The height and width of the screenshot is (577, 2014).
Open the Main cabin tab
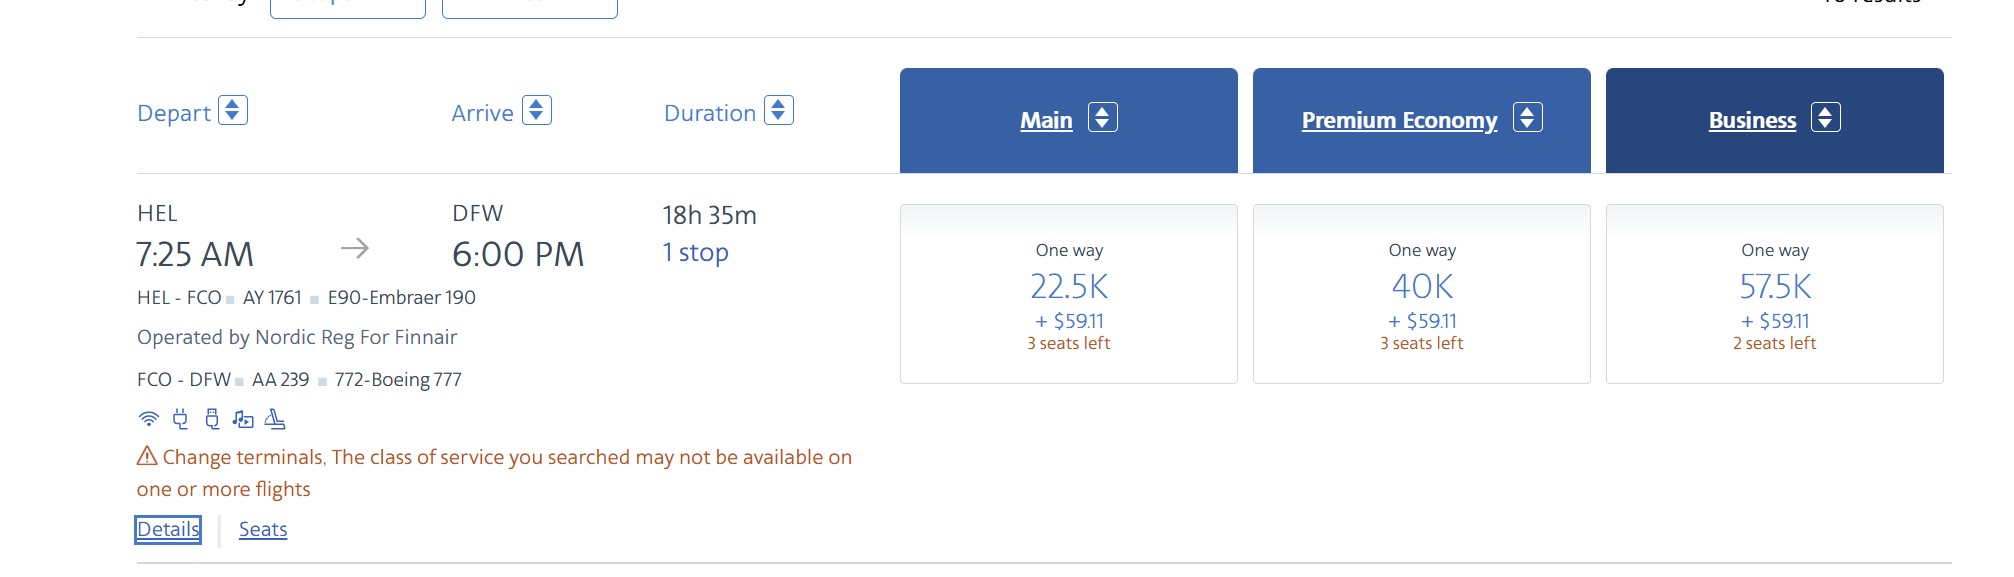[1046, 120]
